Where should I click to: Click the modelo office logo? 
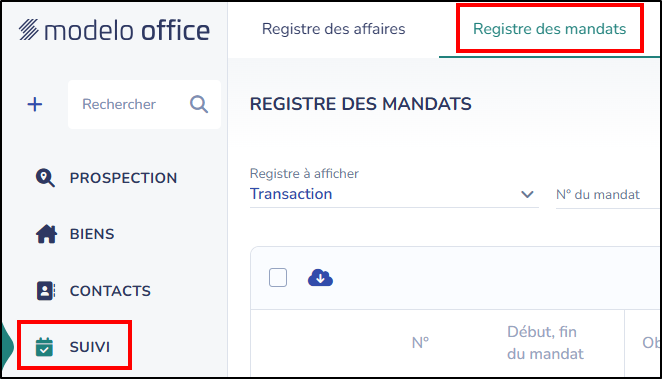[x=114, y=30]
